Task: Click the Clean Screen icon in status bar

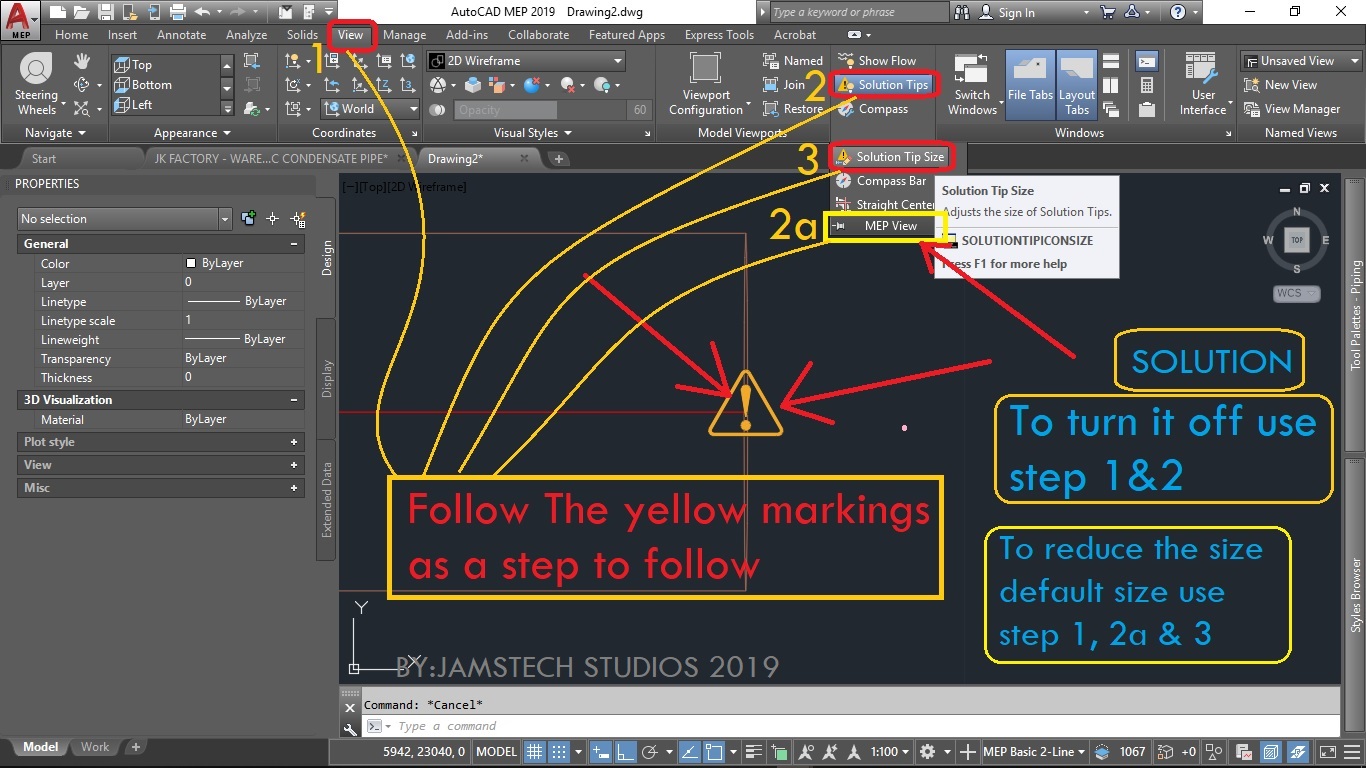Action: click(1326, 752)
